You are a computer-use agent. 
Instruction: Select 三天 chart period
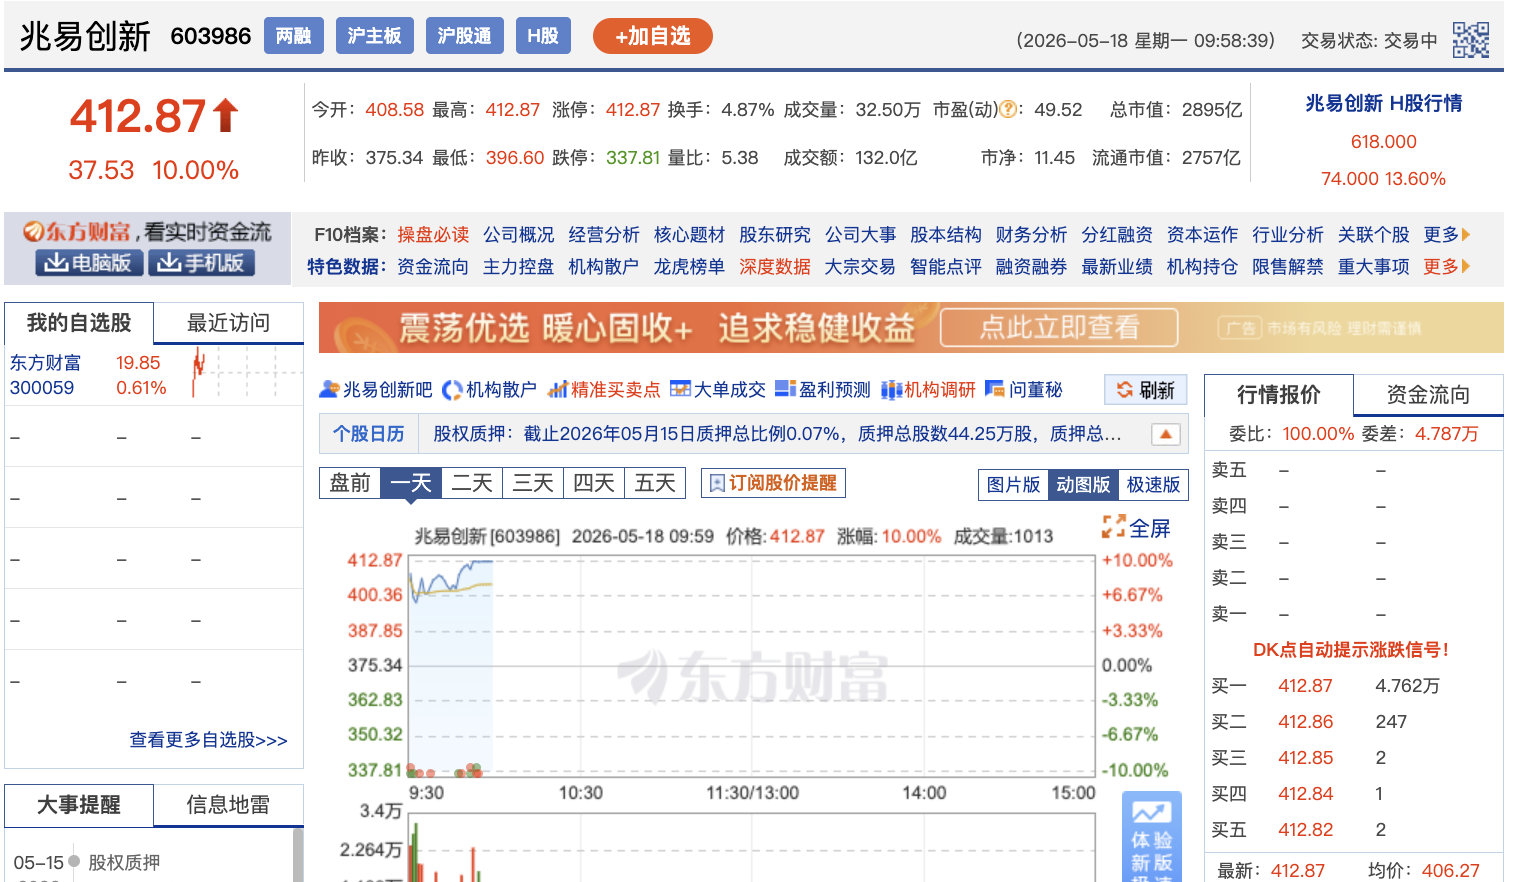[533, 483]
